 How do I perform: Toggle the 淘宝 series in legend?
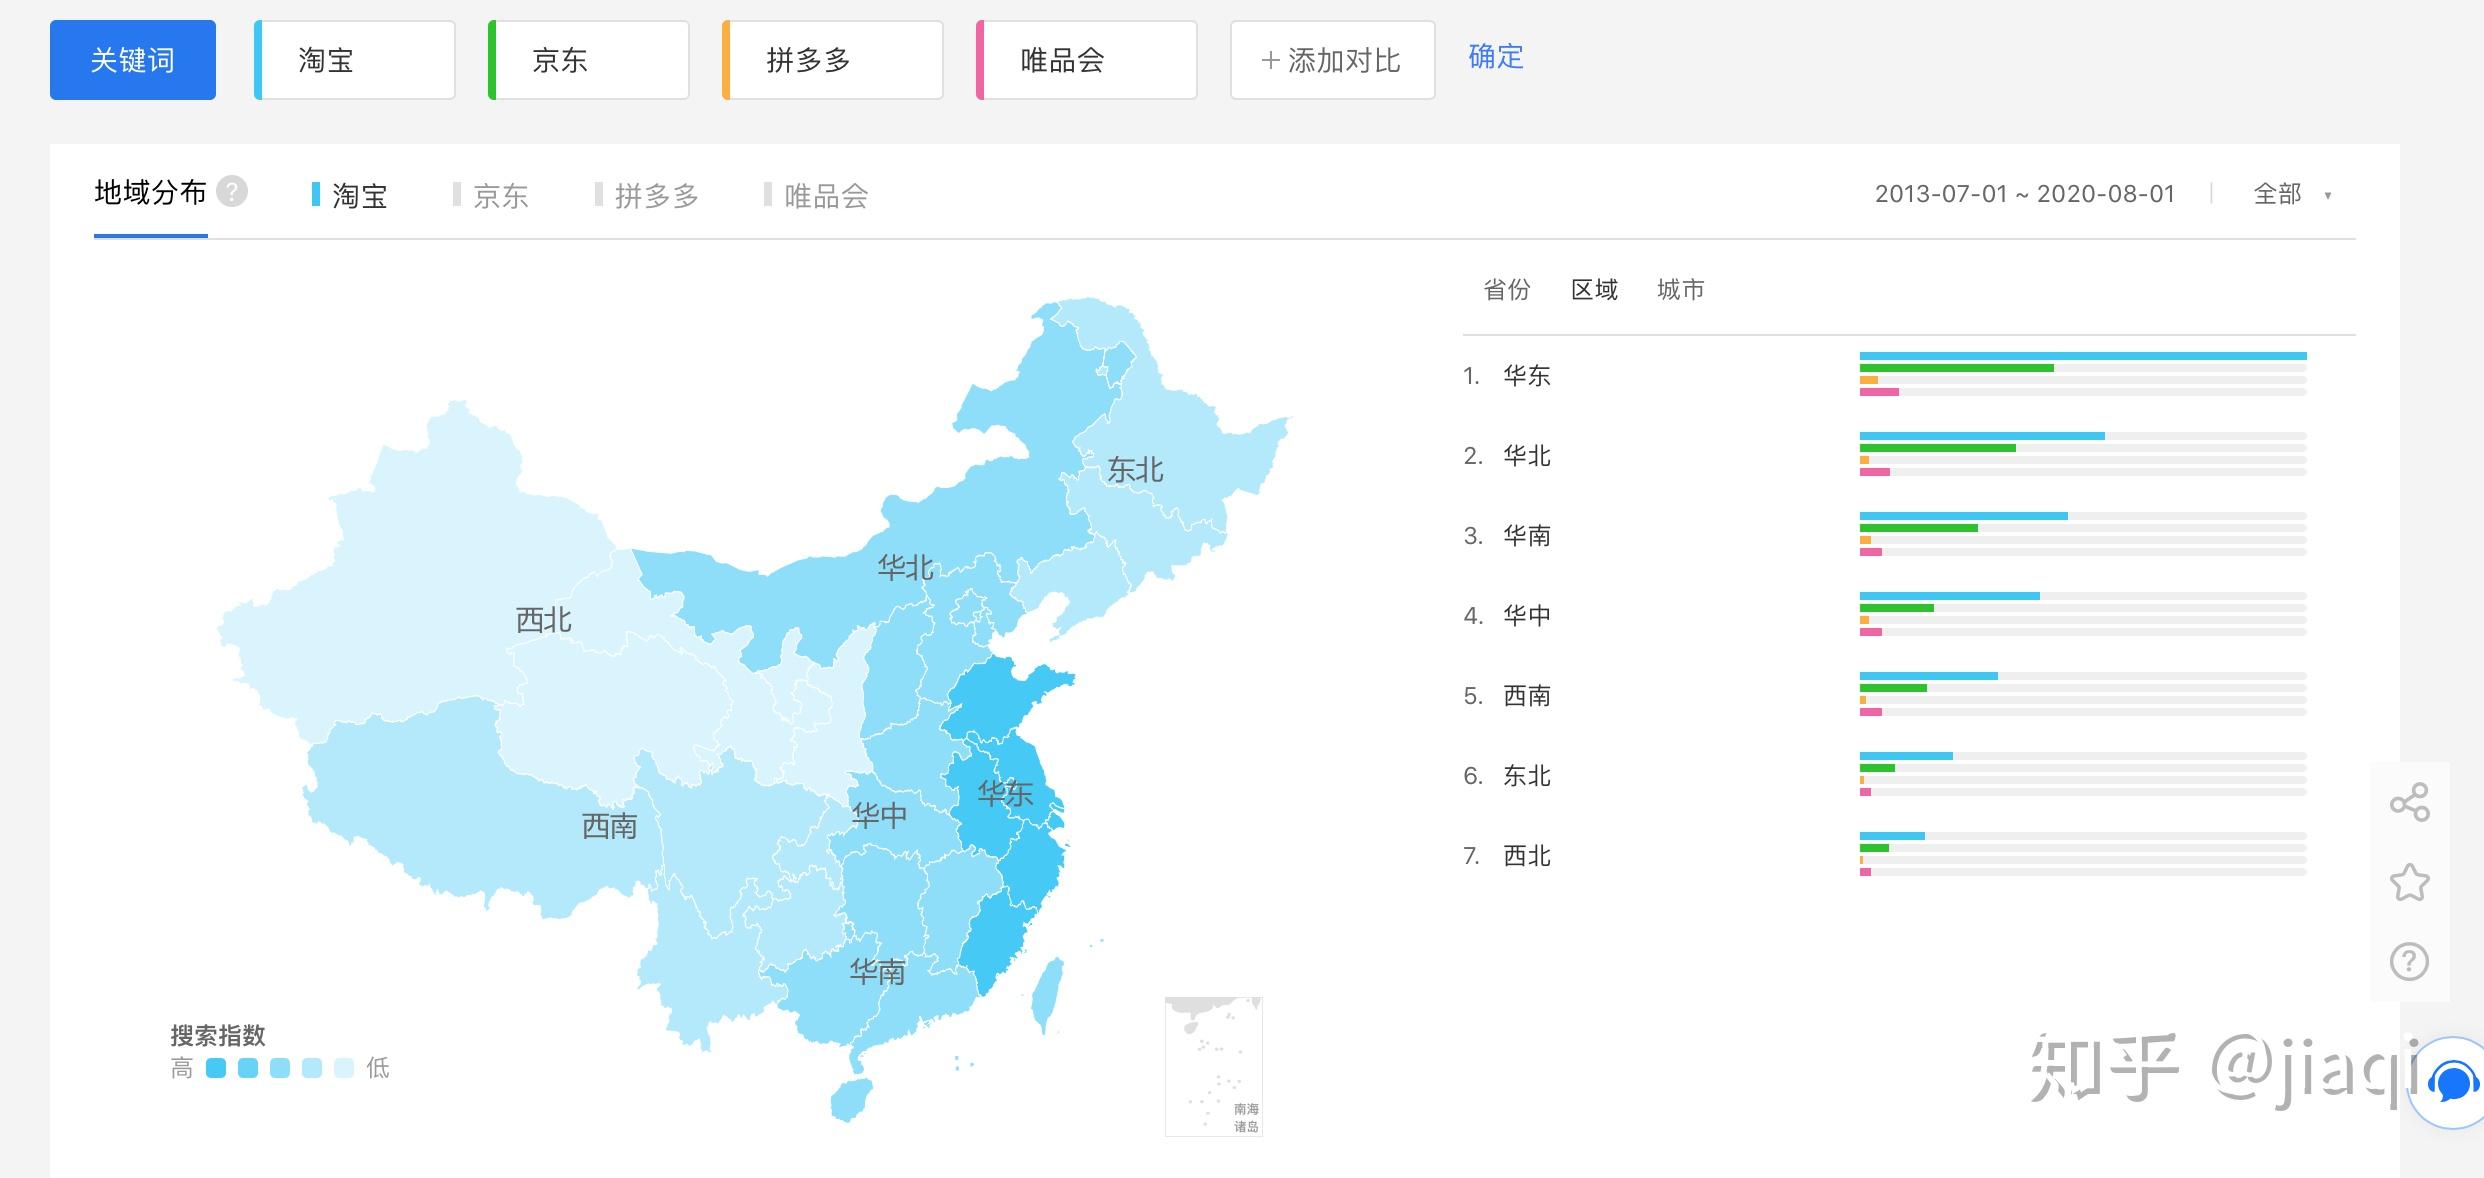pyautogui.click(x=350, y=195)
